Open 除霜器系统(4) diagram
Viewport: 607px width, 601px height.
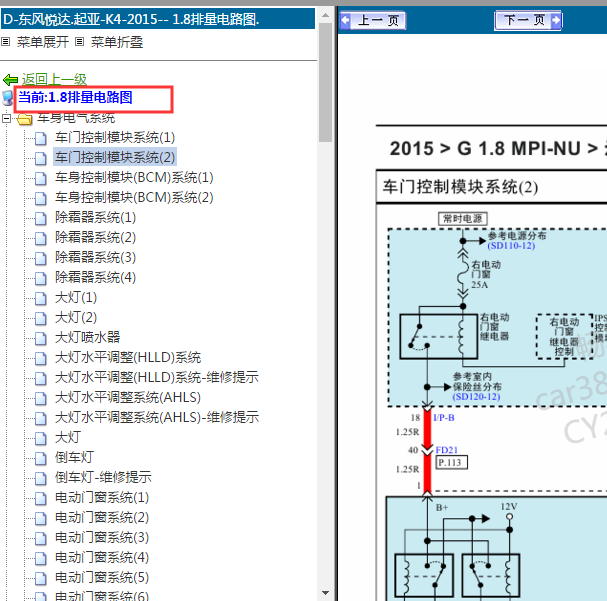point(95,277)
